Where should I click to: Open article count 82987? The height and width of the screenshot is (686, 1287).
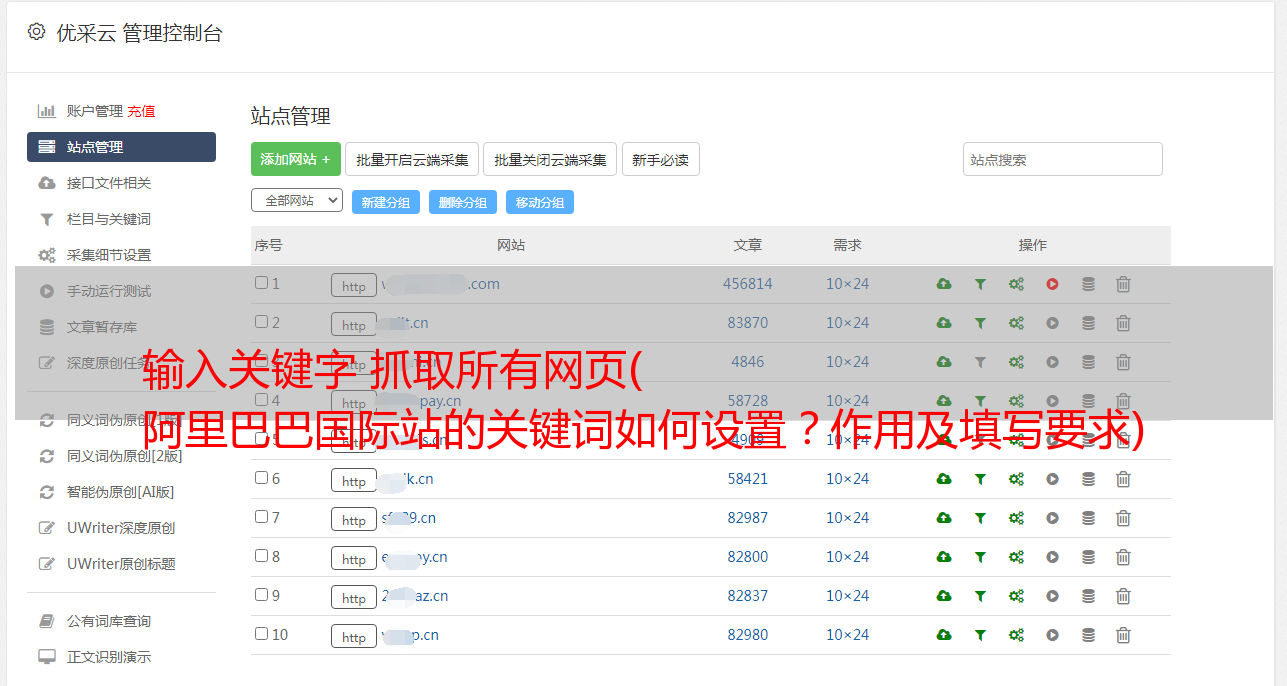pyautogui.click(x=748, y=518)
